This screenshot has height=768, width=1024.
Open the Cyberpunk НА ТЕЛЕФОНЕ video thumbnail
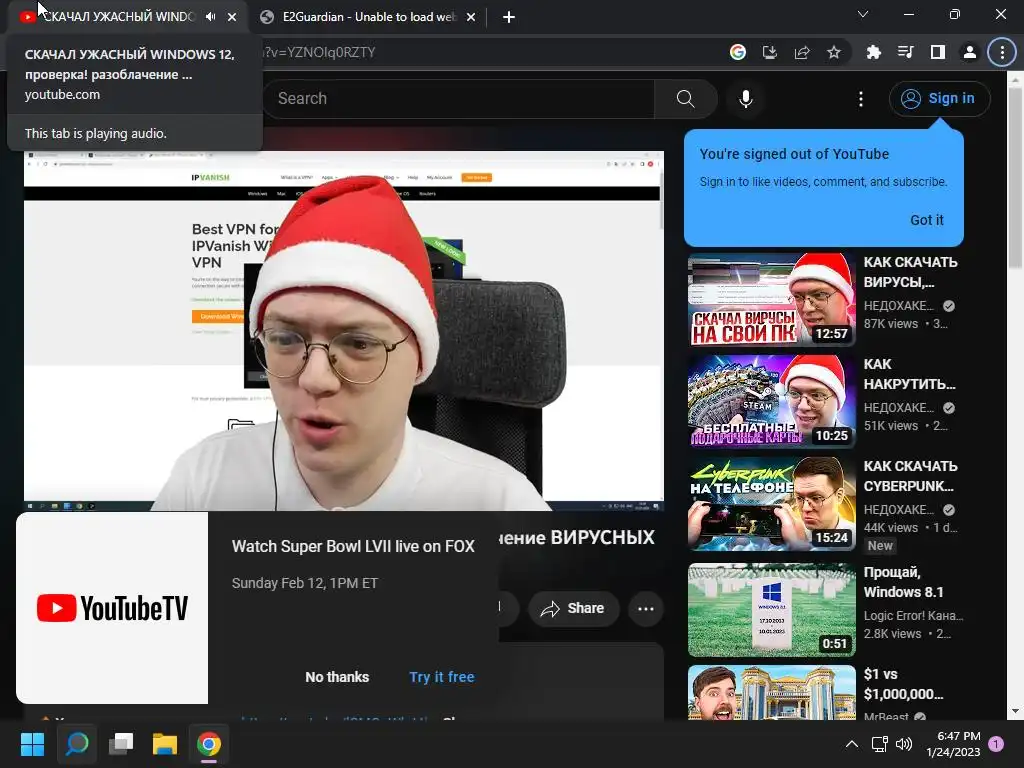[x=771, y=504]
